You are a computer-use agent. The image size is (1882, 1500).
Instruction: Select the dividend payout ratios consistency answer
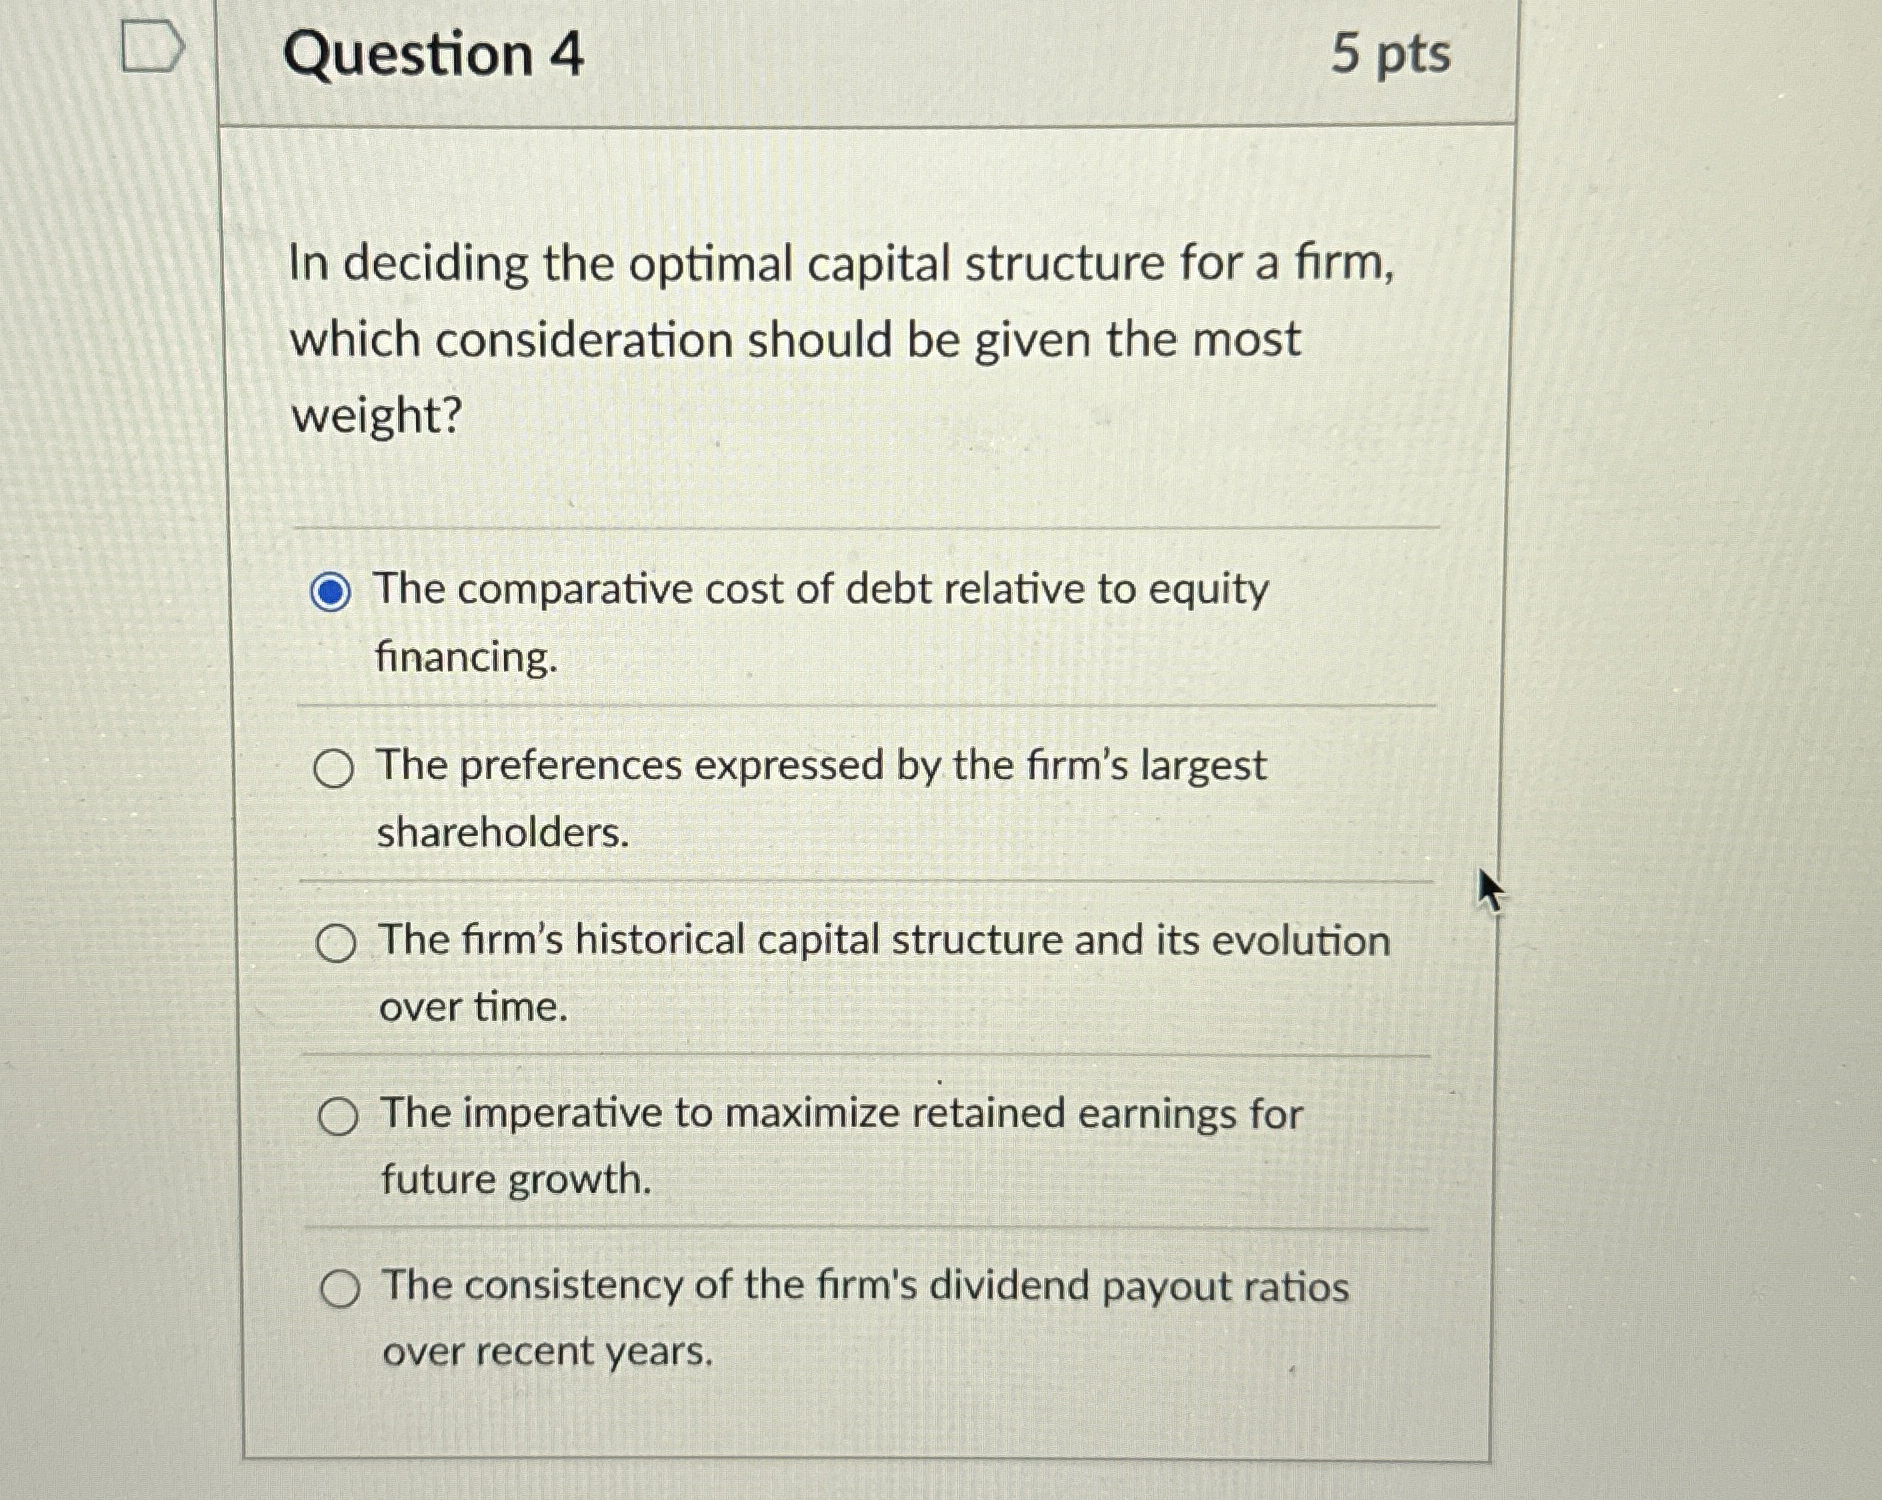click(x=340, y=1290)
